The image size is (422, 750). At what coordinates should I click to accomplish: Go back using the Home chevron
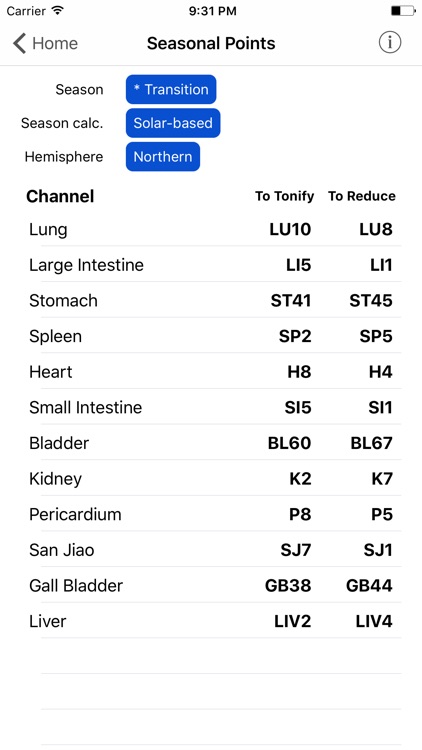(44, 43)
